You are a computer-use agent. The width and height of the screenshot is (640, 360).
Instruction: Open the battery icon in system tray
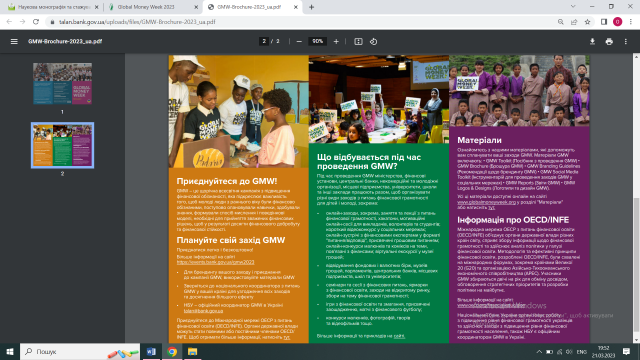(549, 352)
